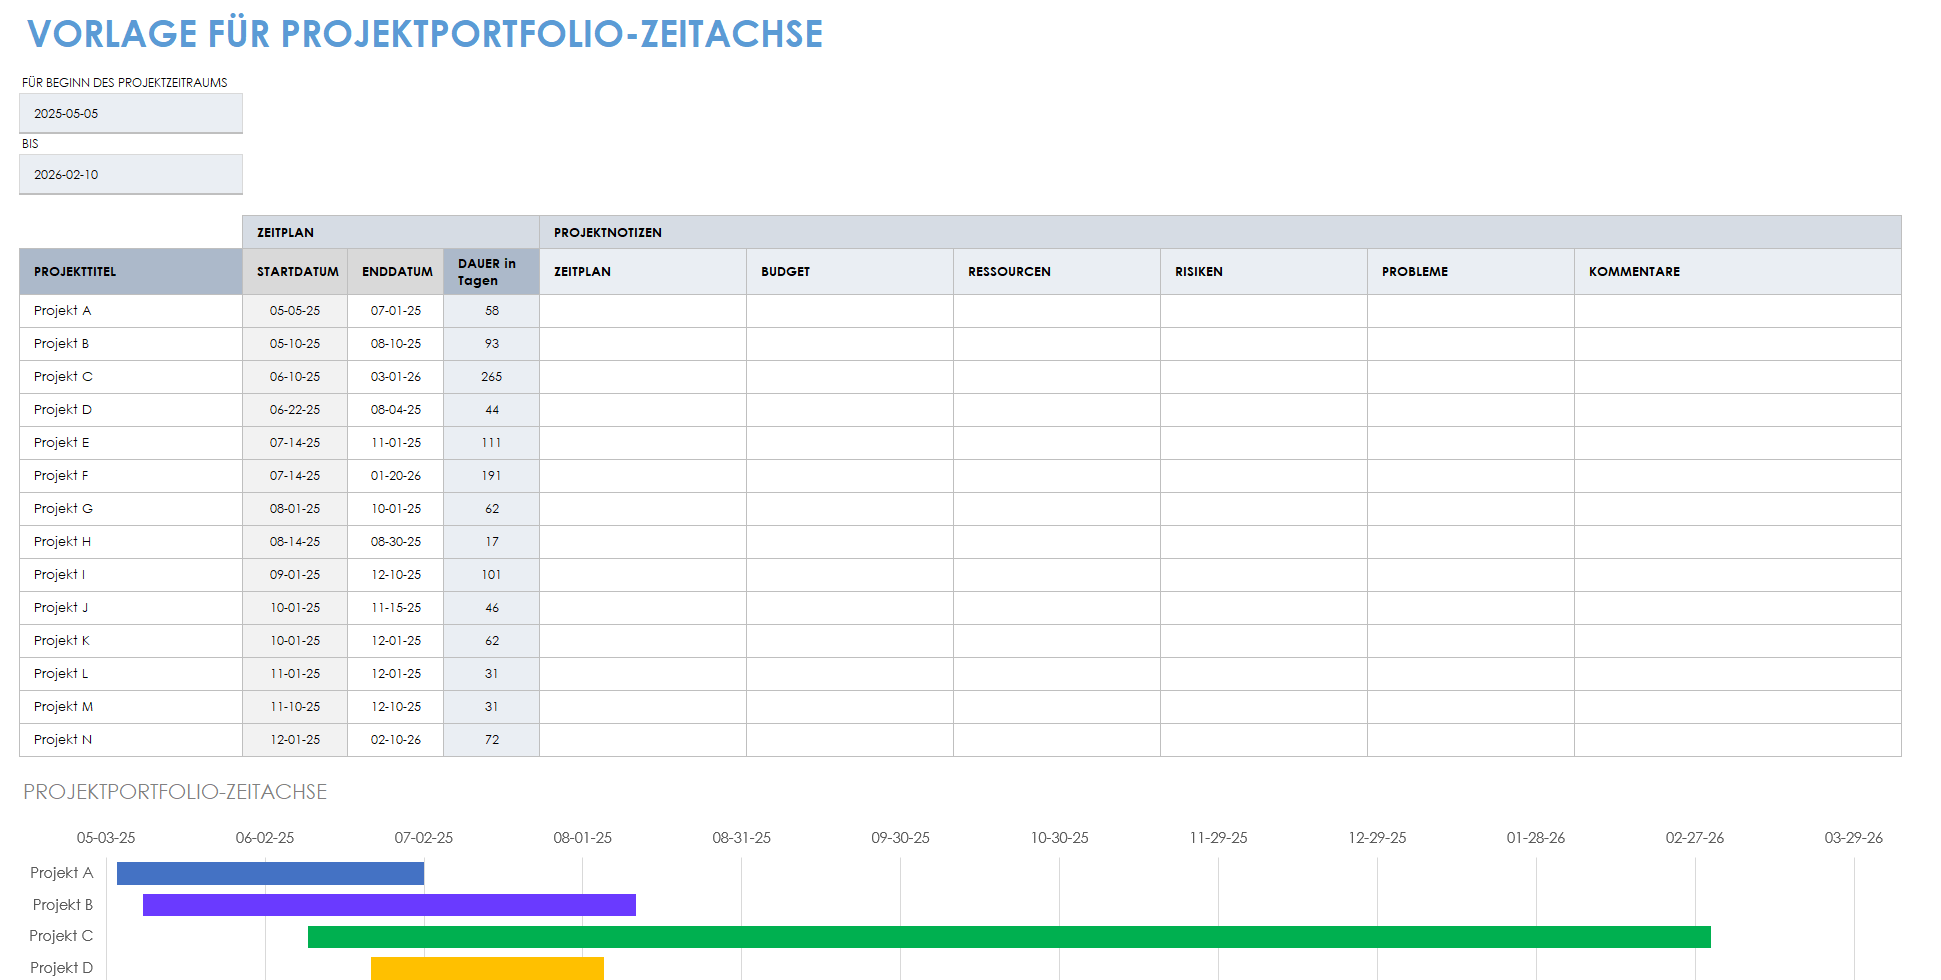Click the RISIKEN column header
The image size is (1941, 980).
(1264, 271)
